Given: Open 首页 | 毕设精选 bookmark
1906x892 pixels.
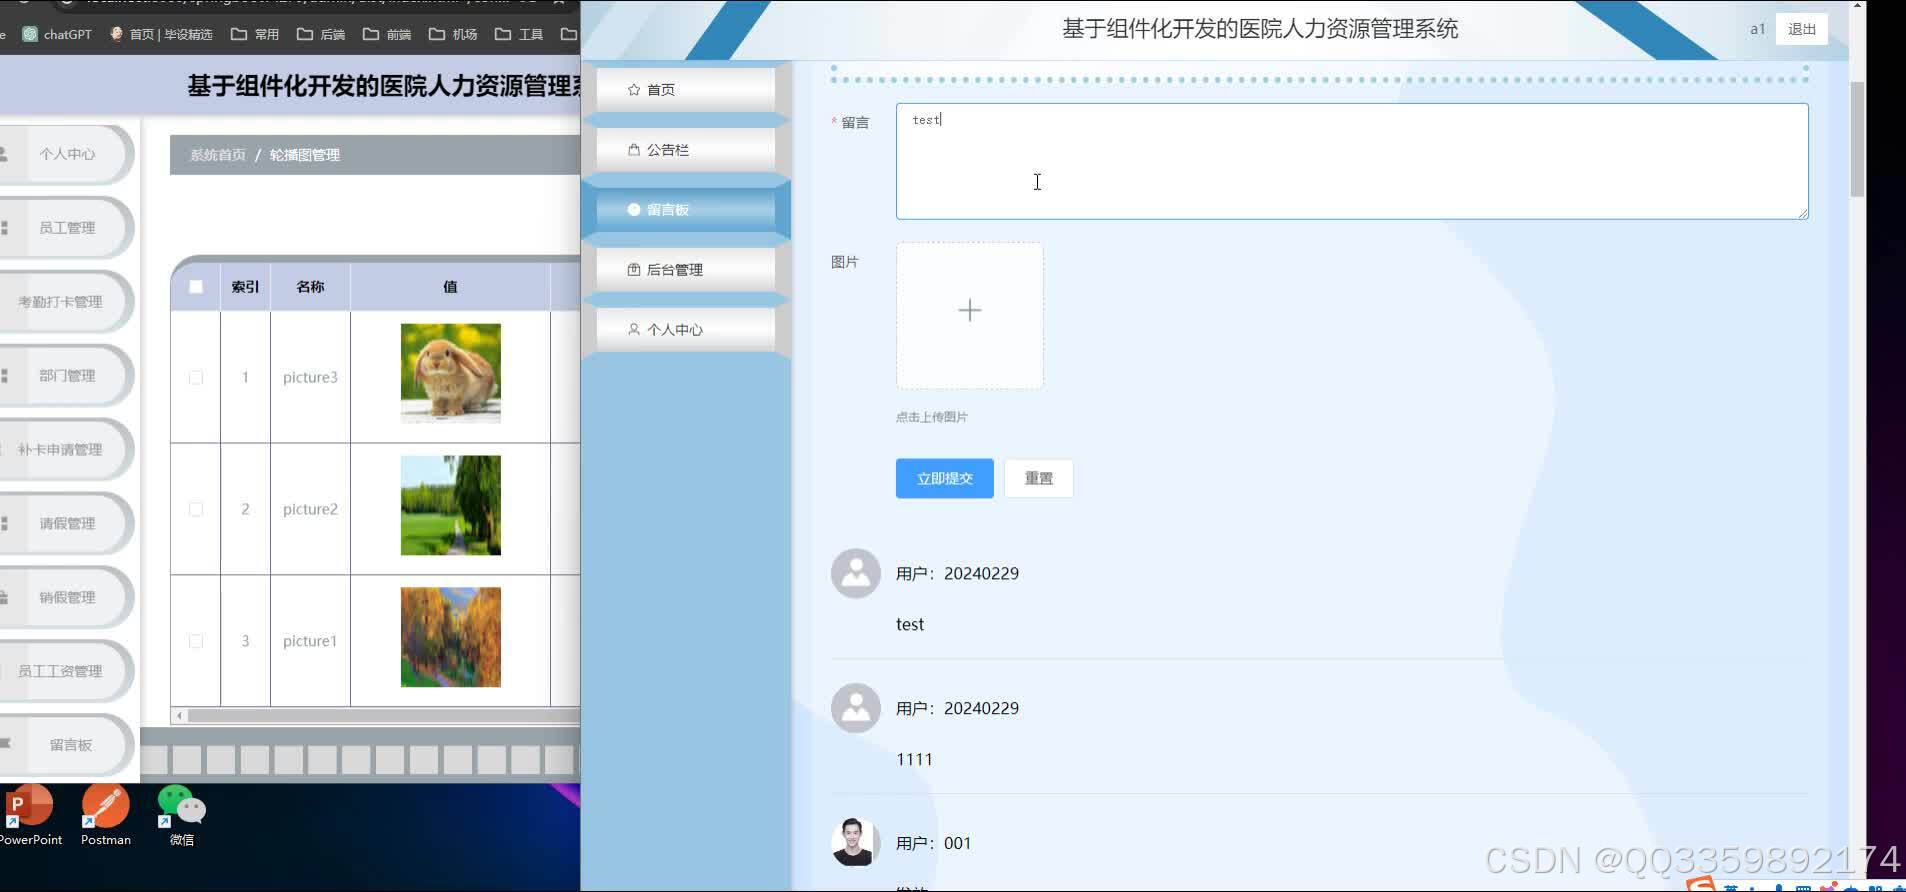Looking at the screenshot, I should [161, 34].
